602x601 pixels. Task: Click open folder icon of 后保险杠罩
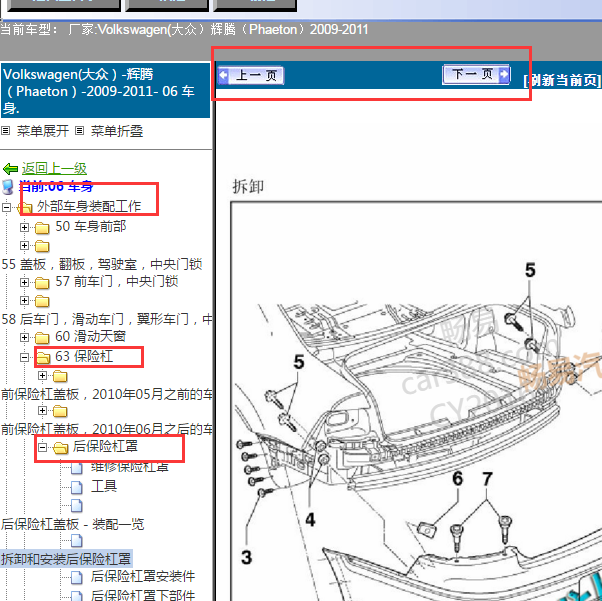60,447
